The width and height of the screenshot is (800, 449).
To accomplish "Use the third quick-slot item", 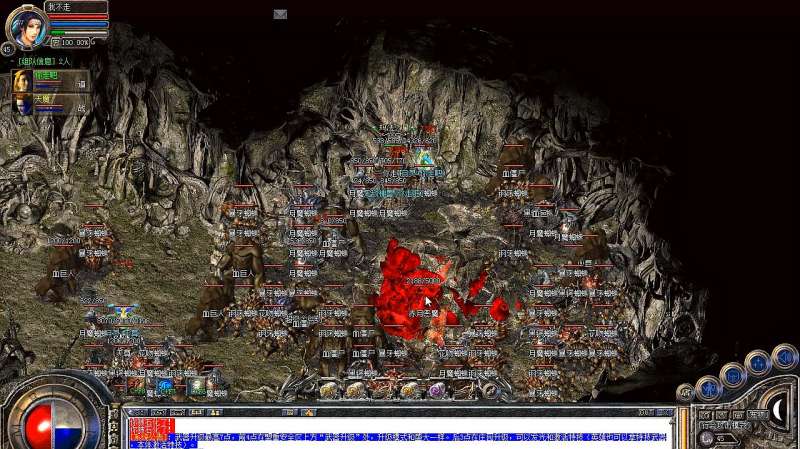I will pyautogui.click(x=382, y=390).
